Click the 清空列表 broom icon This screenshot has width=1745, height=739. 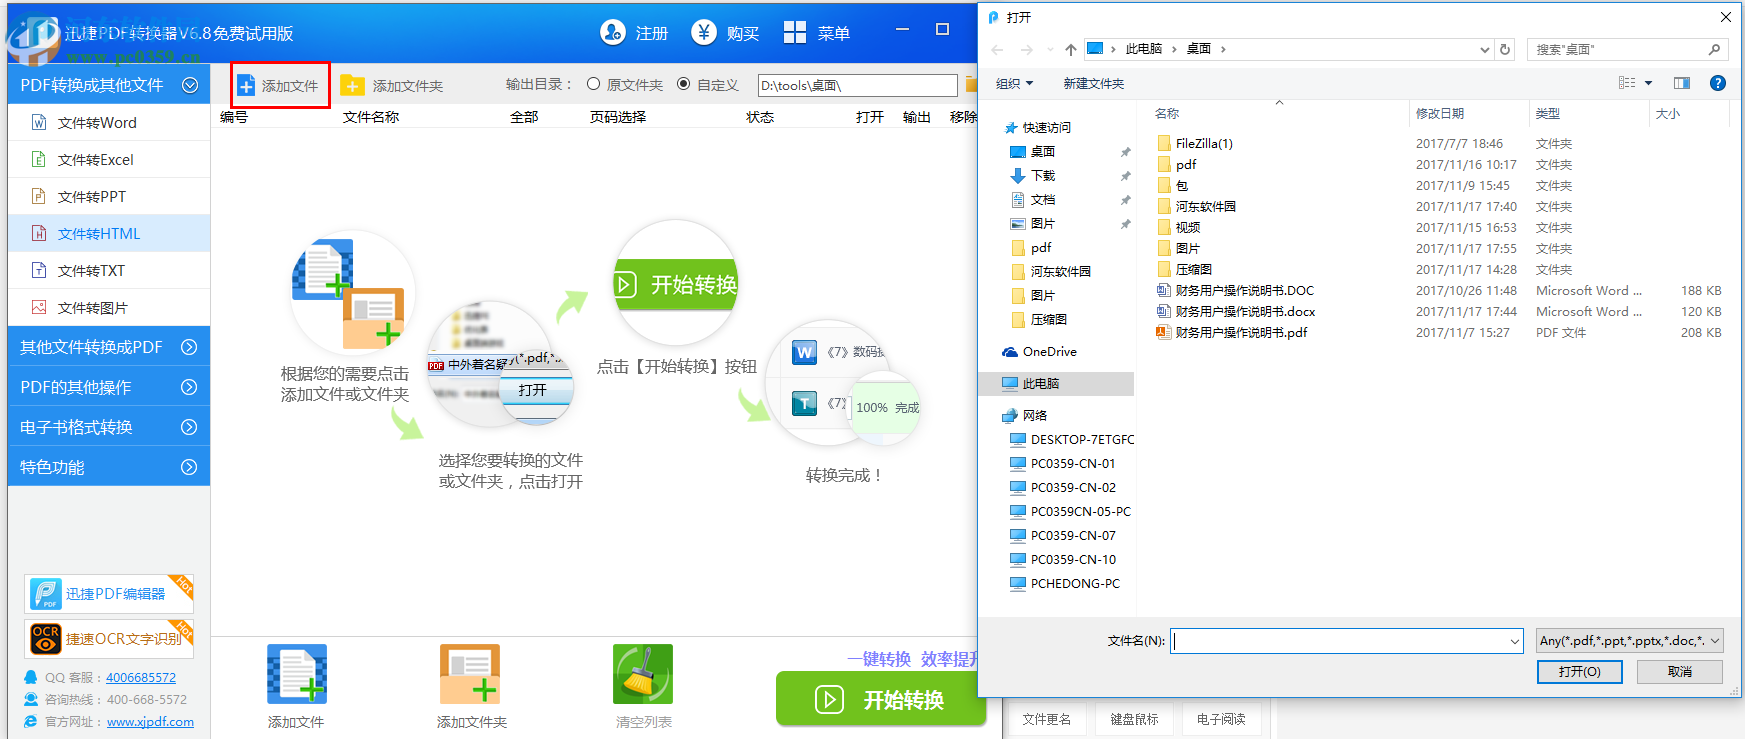coord(643,674)
